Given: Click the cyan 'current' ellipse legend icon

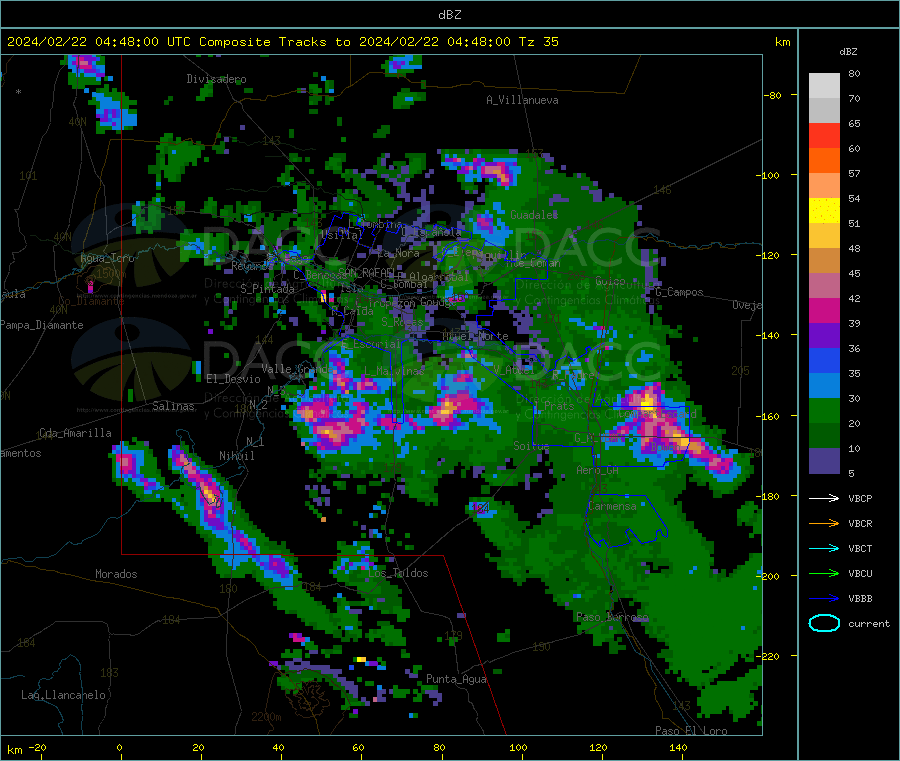Looking at the screenshot, I should [x=824, y=623].
